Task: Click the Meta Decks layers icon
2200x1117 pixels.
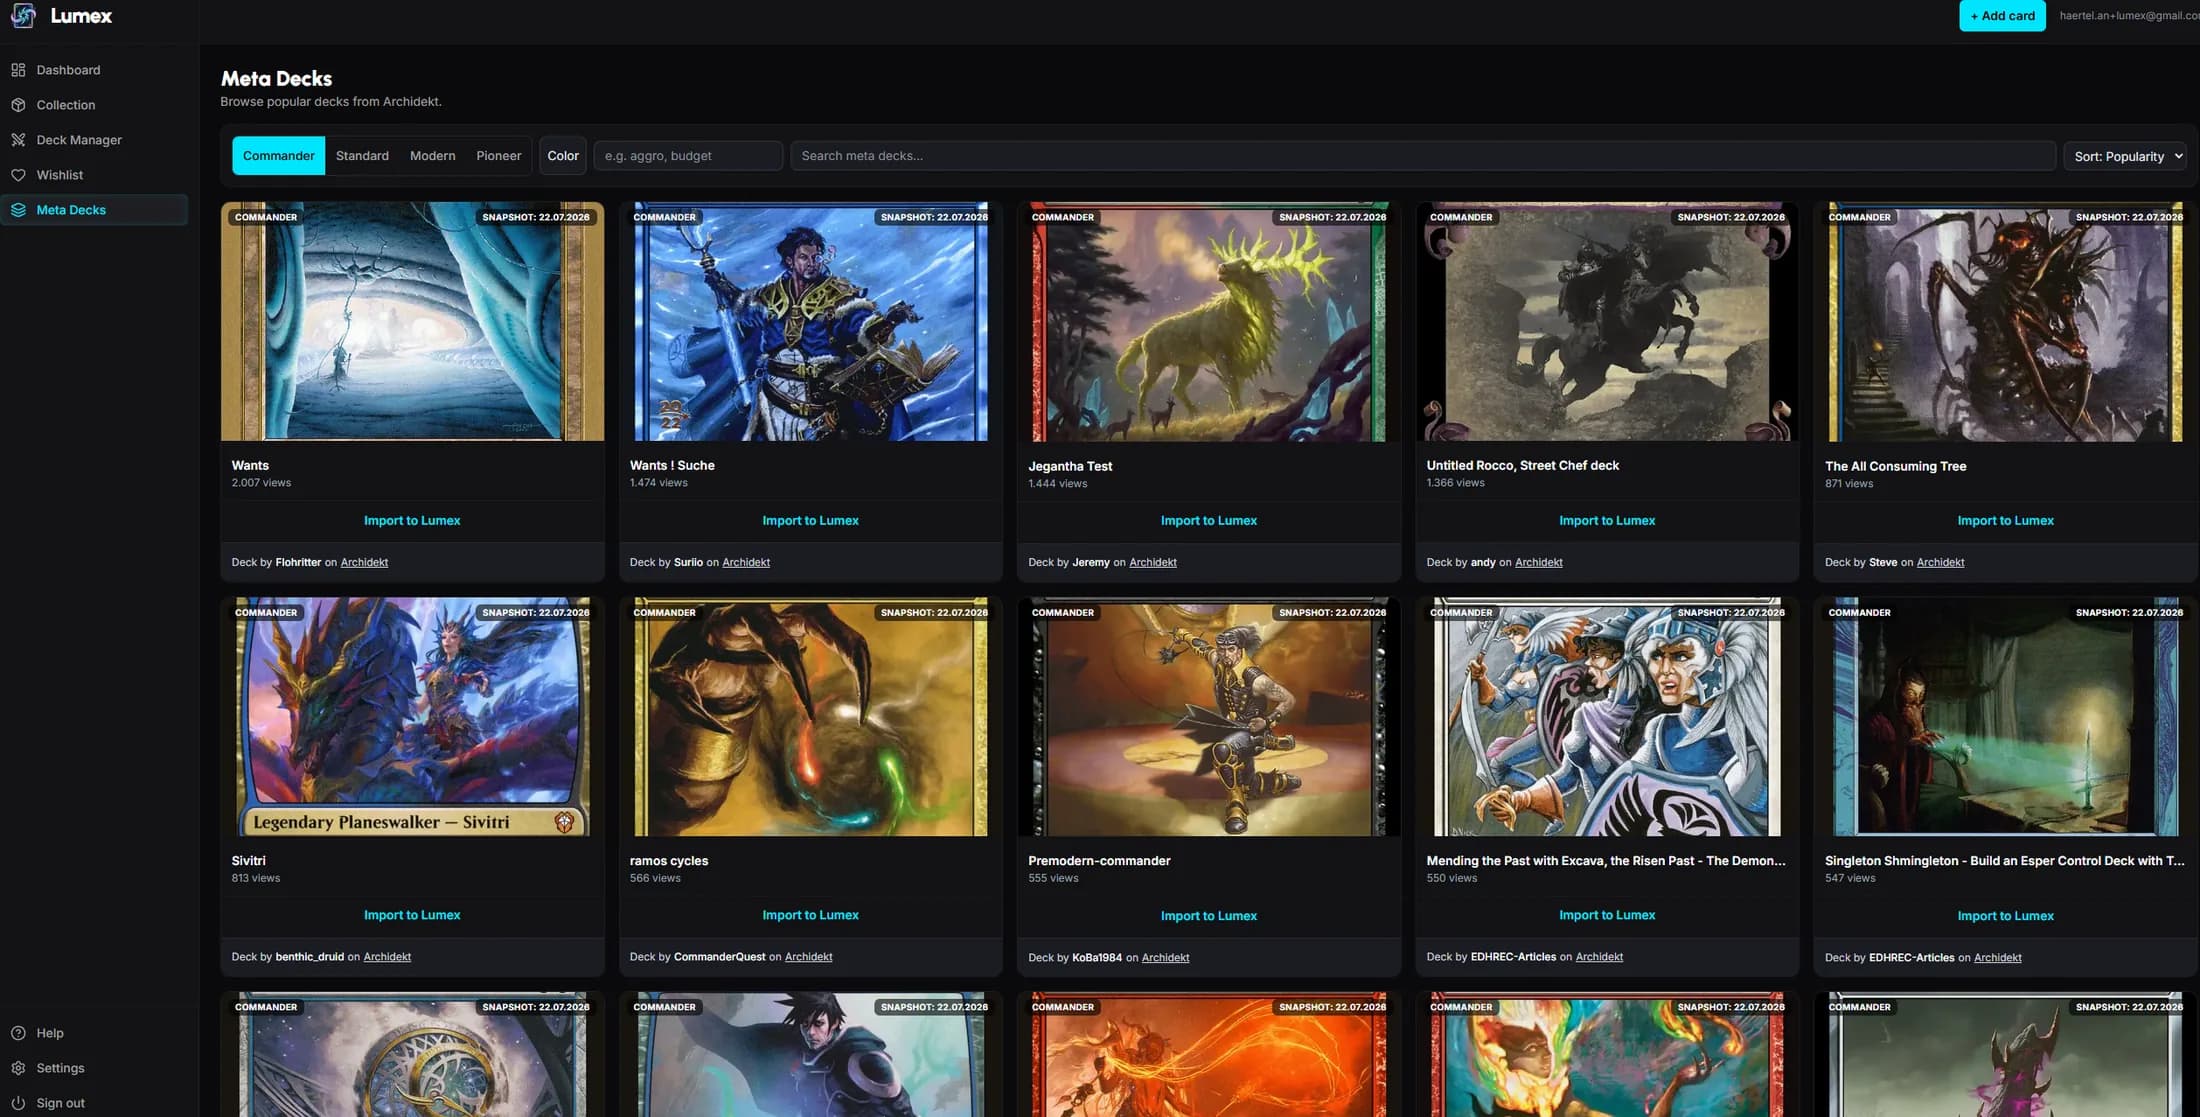Action: pyautogui.click(x=18, y=210)
